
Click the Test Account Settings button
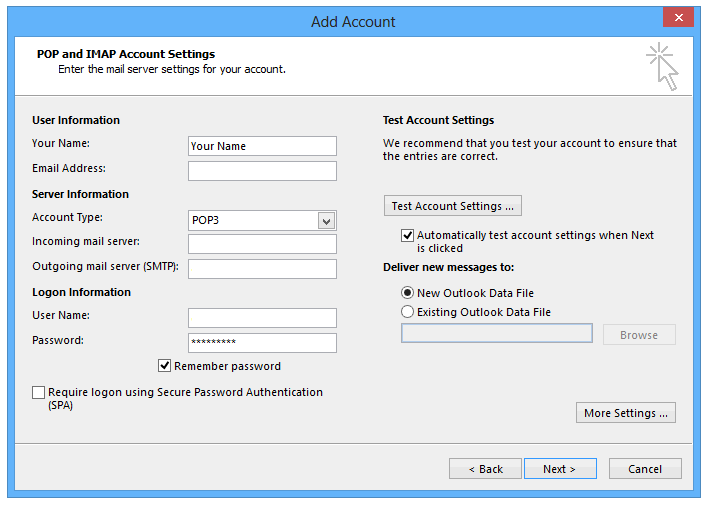(x=453, y=206)
